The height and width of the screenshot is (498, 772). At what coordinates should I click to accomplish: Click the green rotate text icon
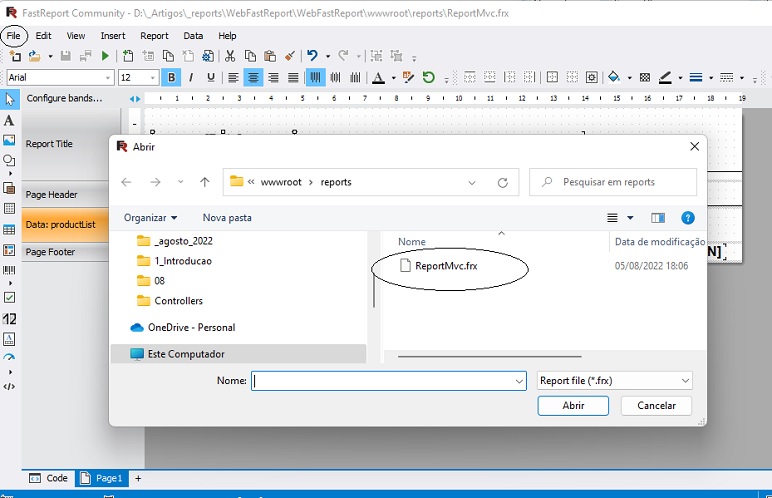click(x=428, y=77)
